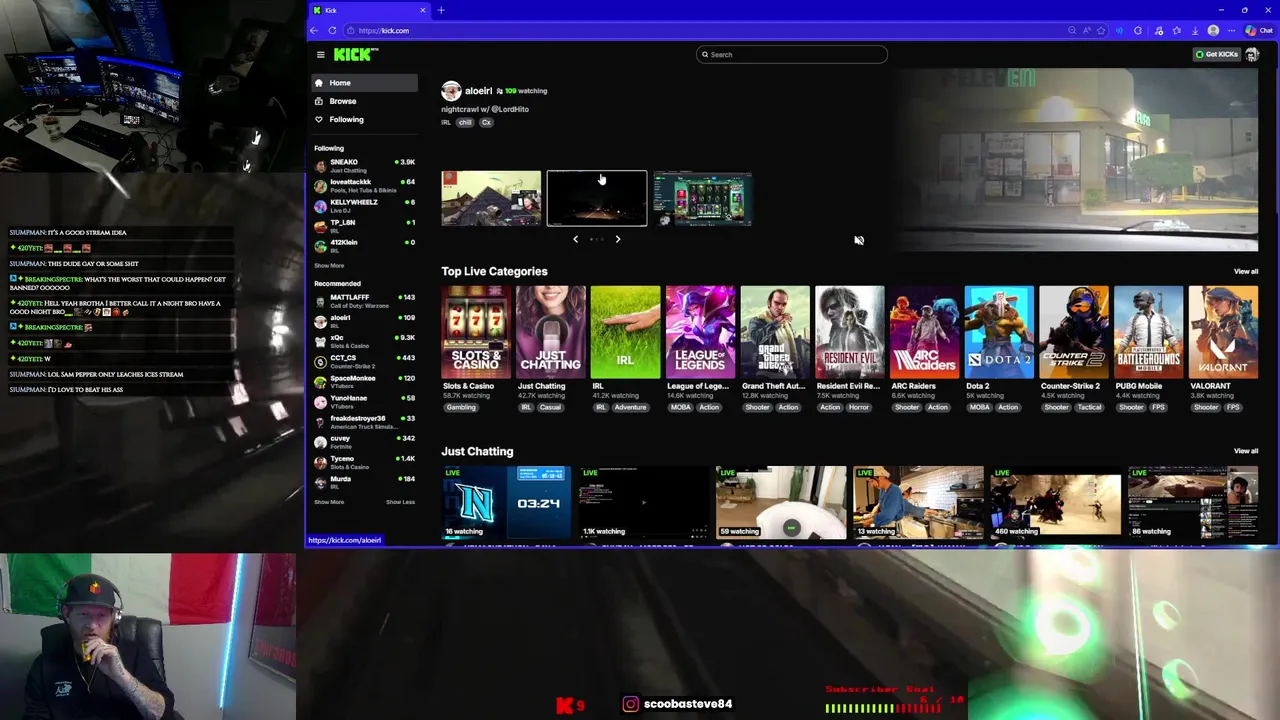Screen dimensions: 1280x720
Task: Open CCT_CS recommended channel
Action: tap(364, 362)
